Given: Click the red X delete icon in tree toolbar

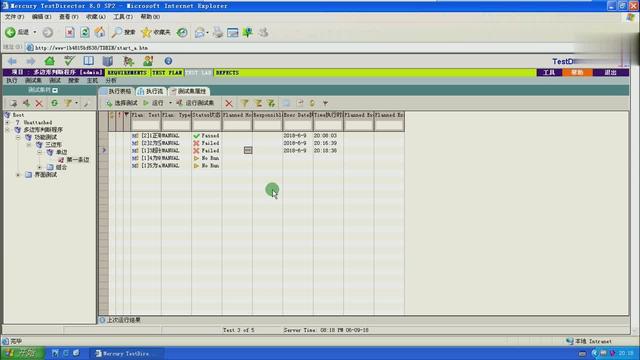Looking at the screenshot, I should tap(39, 103).
